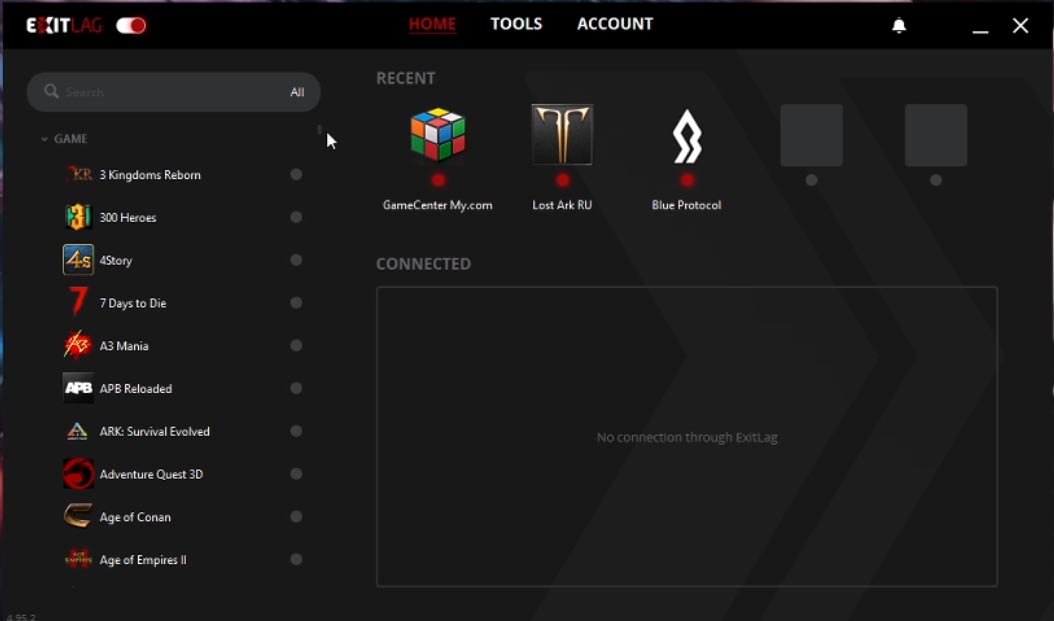Click the 4Story game icon
The height and width of the screenshot is (621, 1054).
(79, 260)
